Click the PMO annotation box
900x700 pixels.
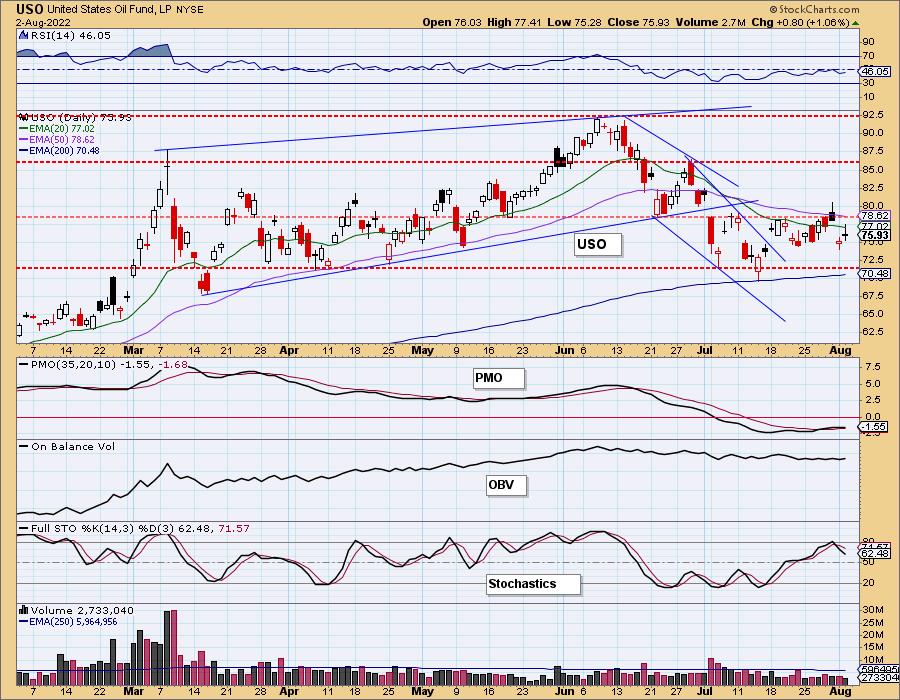(x=499, y=378)
